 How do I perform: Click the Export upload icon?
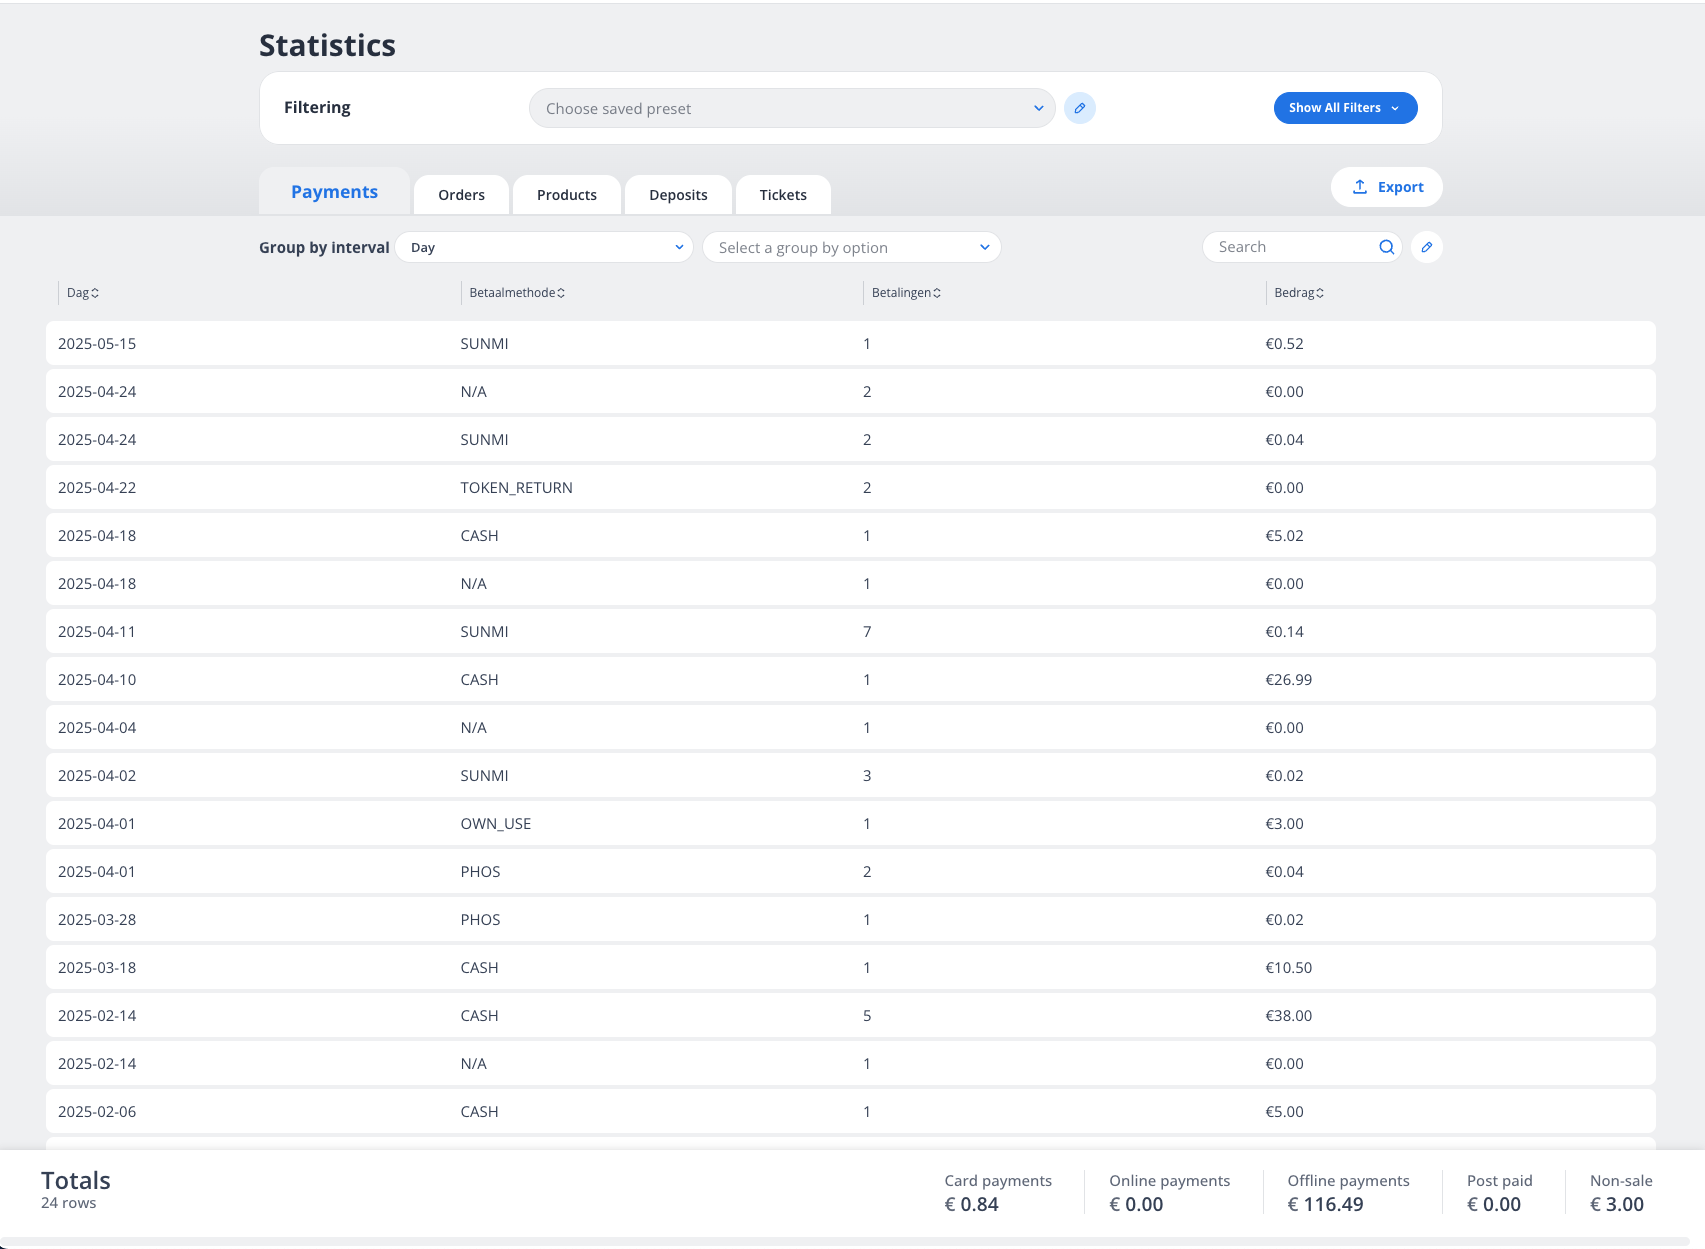click(1359, 186)
